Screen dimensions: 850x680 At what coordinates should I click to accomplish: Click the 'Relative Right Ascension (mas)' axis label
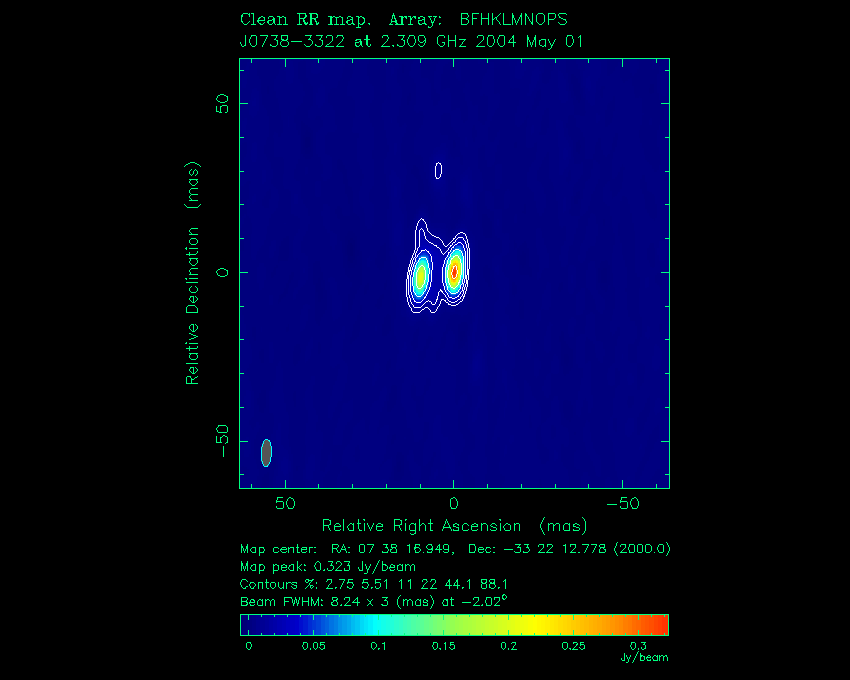point(454,525)
